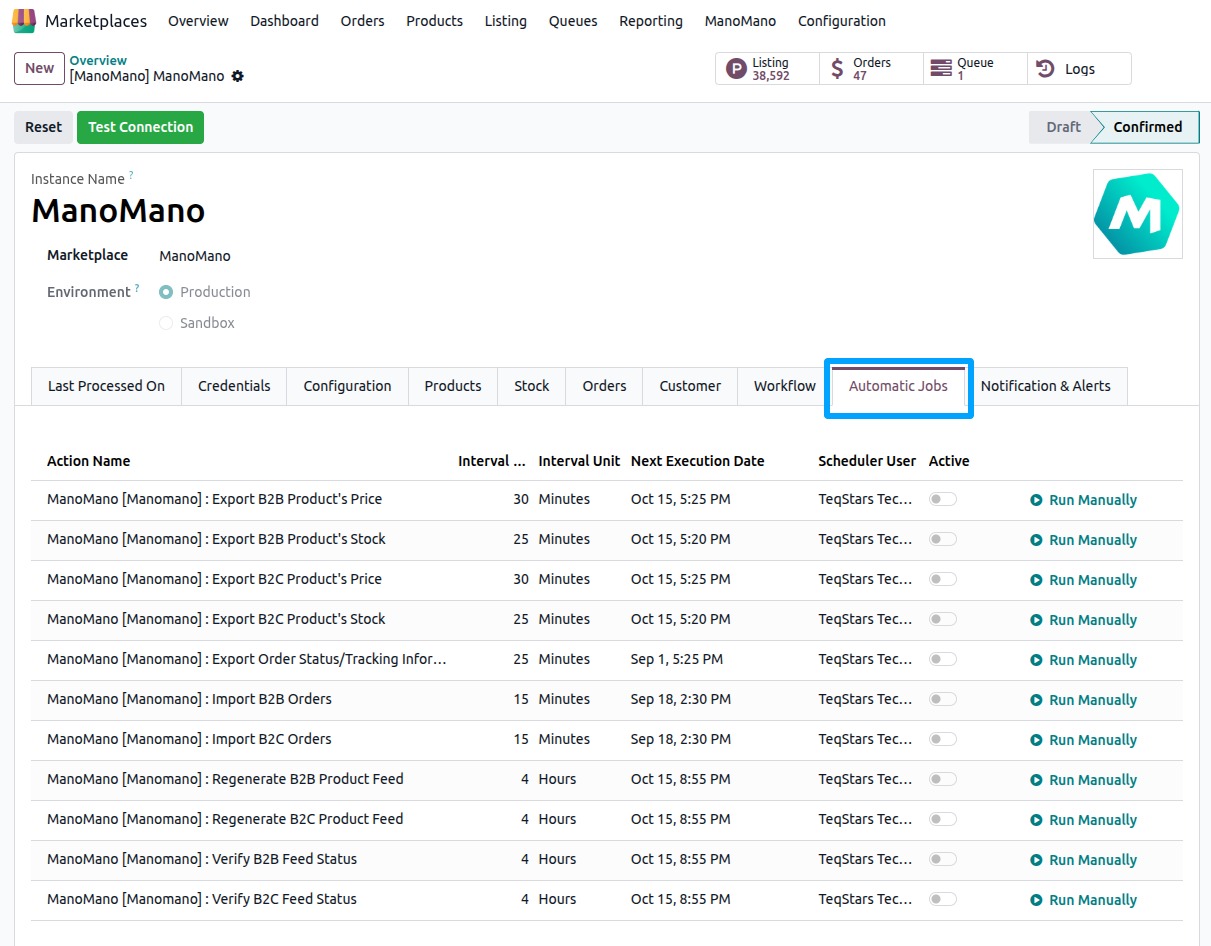Click the Sep 1, 5:25 PM execution date
The image size is (1211, 946).
(677, 659)
